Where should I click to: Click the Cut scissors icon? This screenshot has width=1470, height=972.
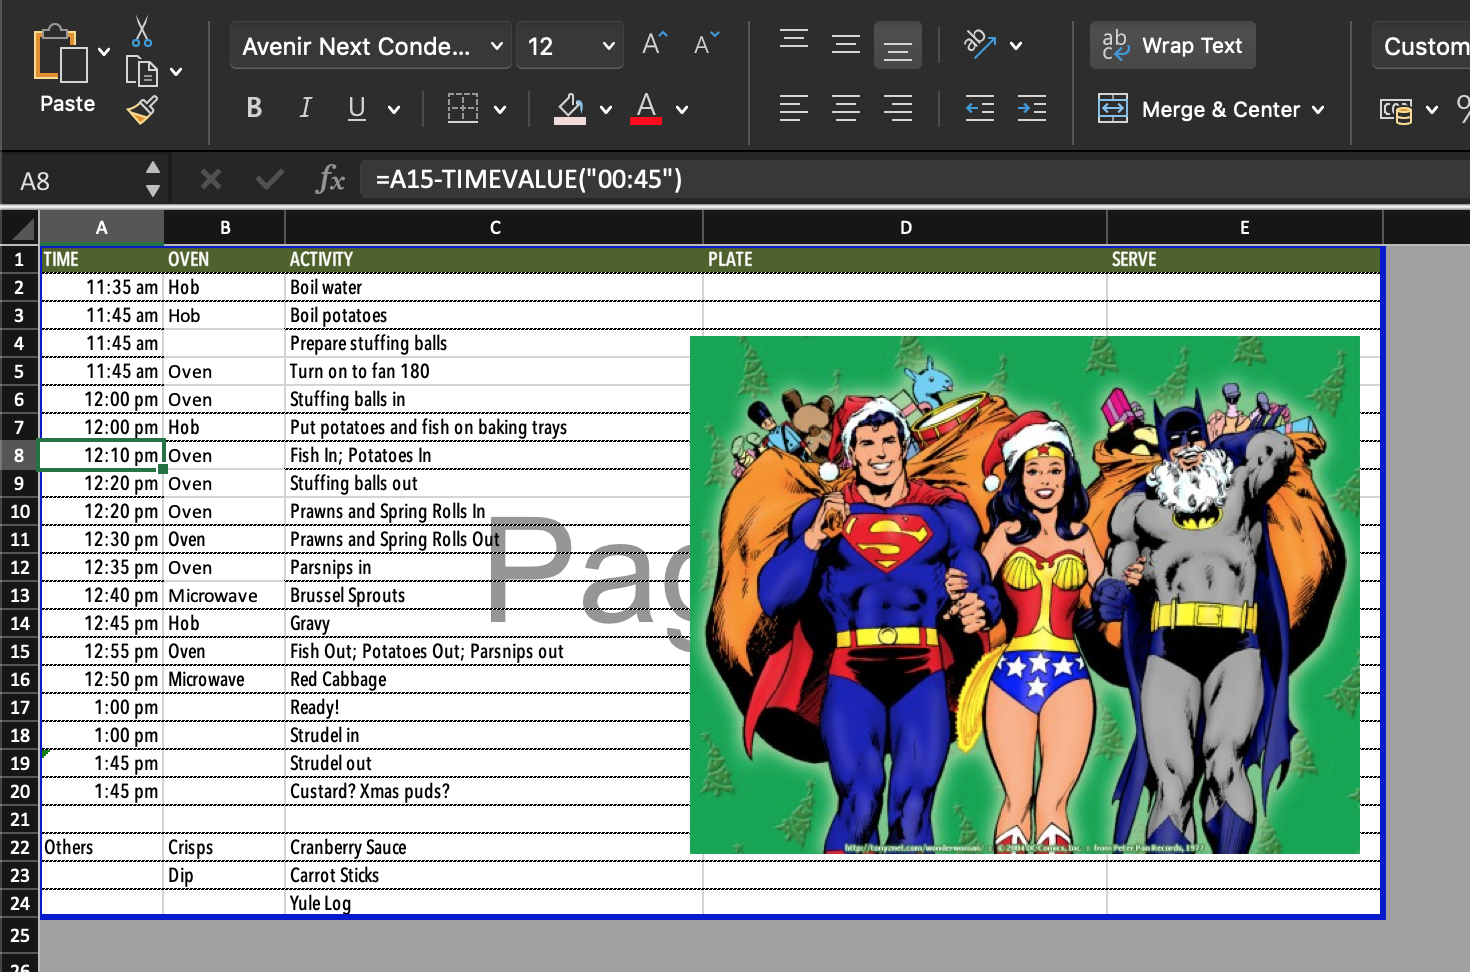(142, 32)
